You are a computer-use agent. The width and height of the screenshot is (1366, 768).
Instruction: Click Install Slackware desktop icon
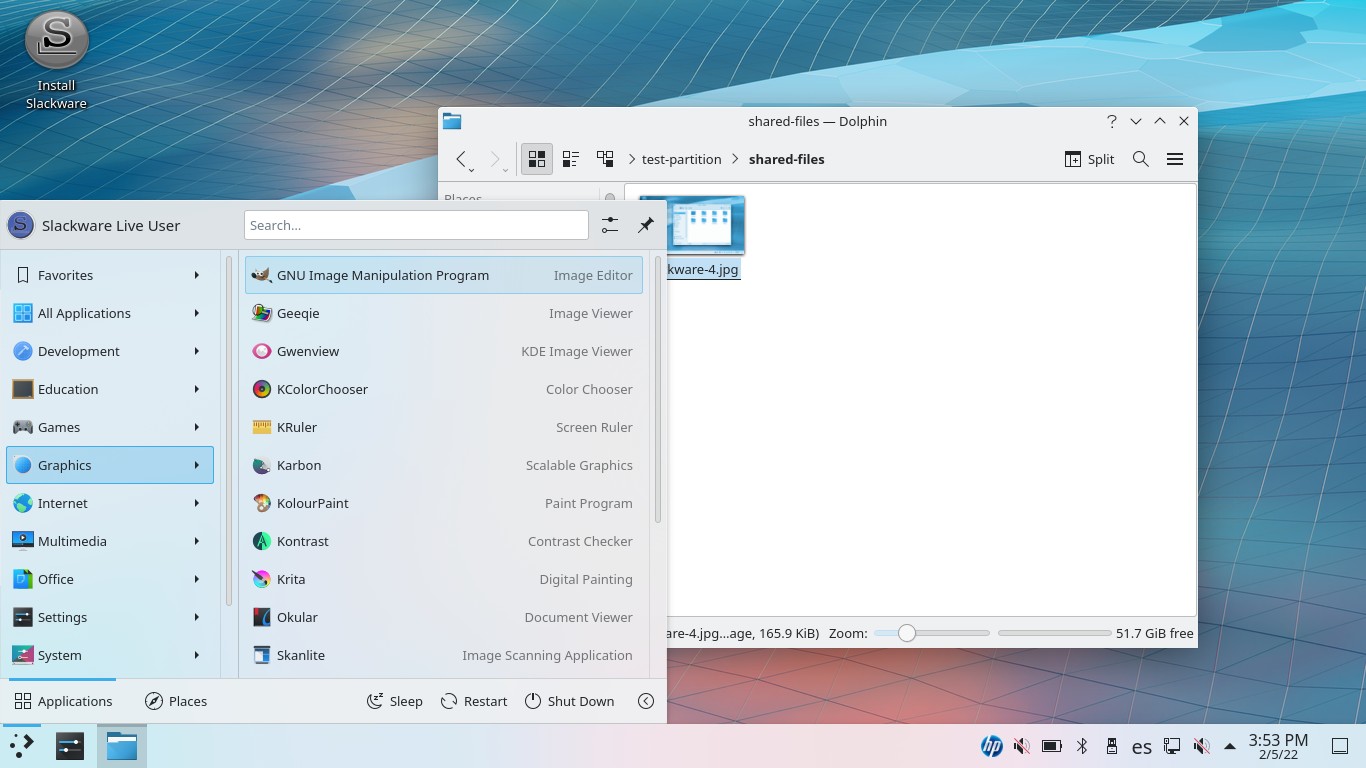point(56,60)
